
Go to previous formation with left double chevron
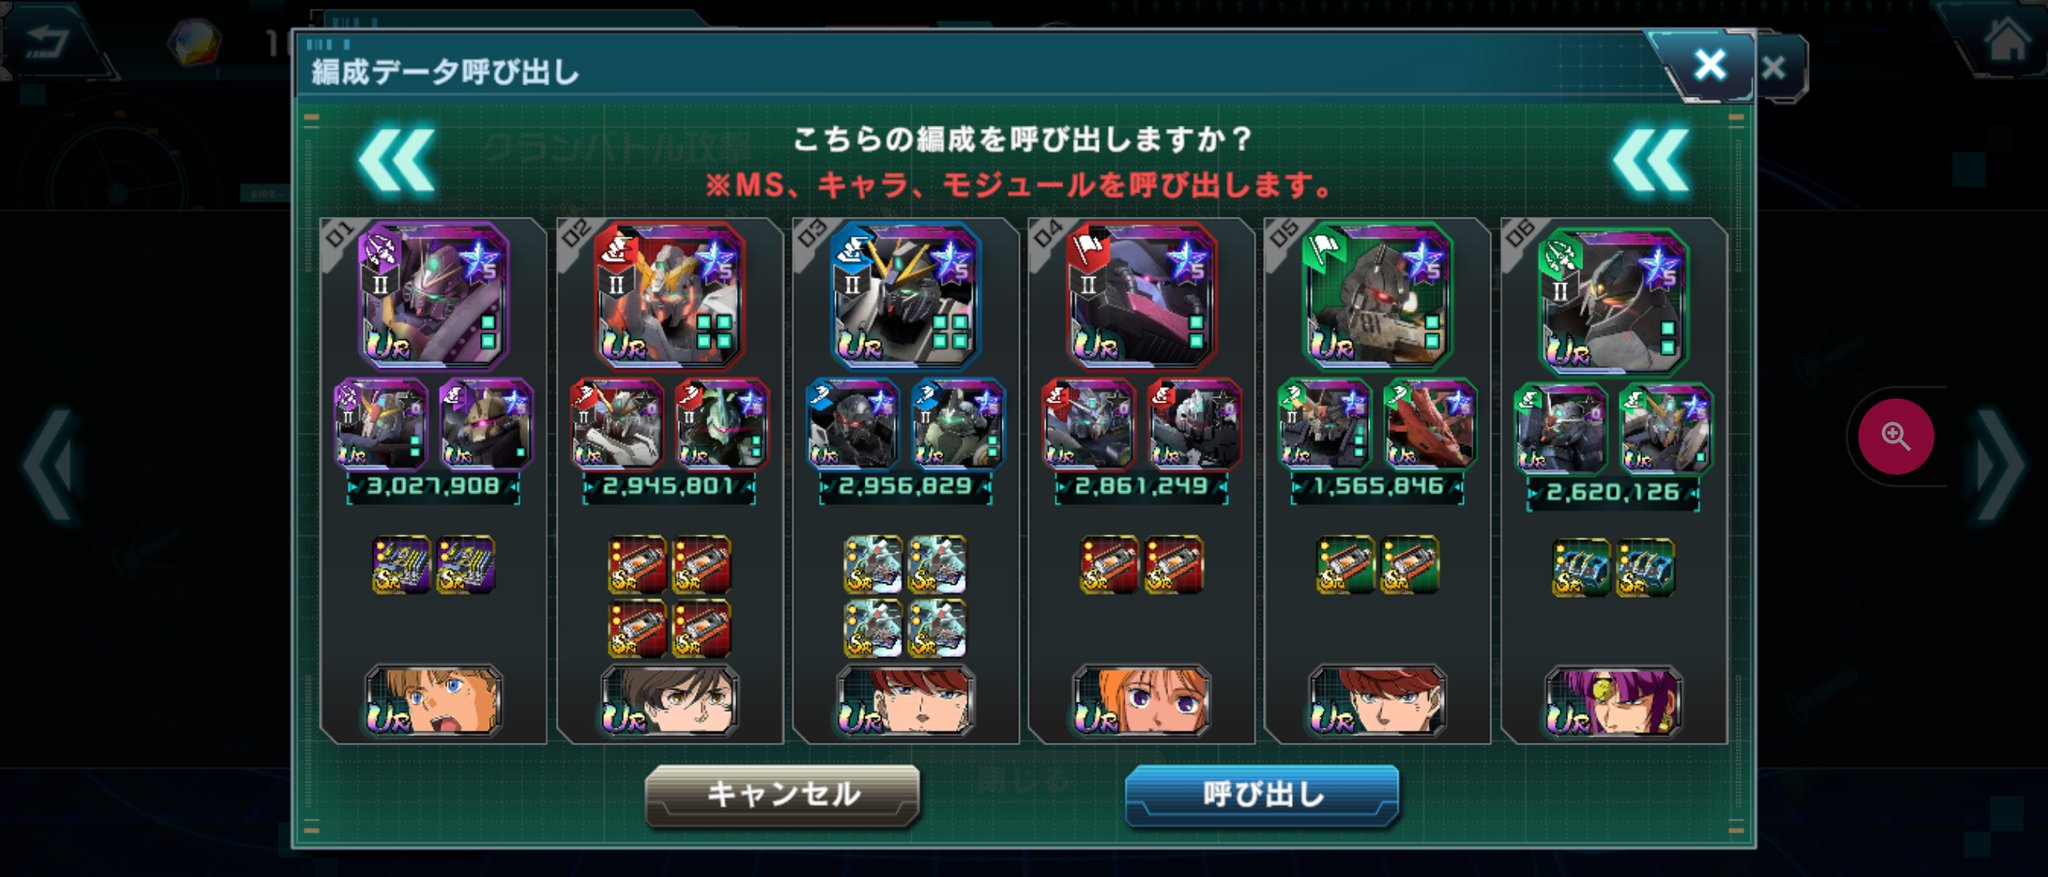click(397, 160)
